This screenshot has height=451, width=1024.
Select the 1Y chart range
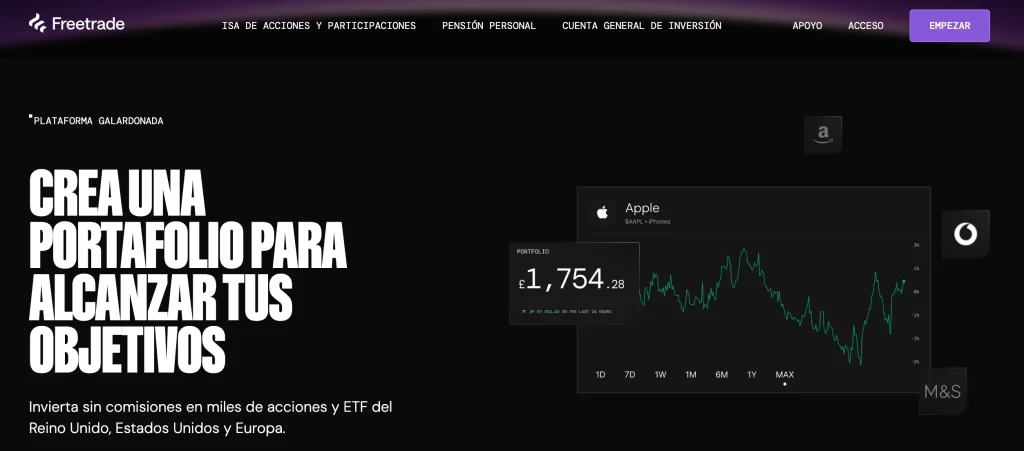tap(752, 375)
